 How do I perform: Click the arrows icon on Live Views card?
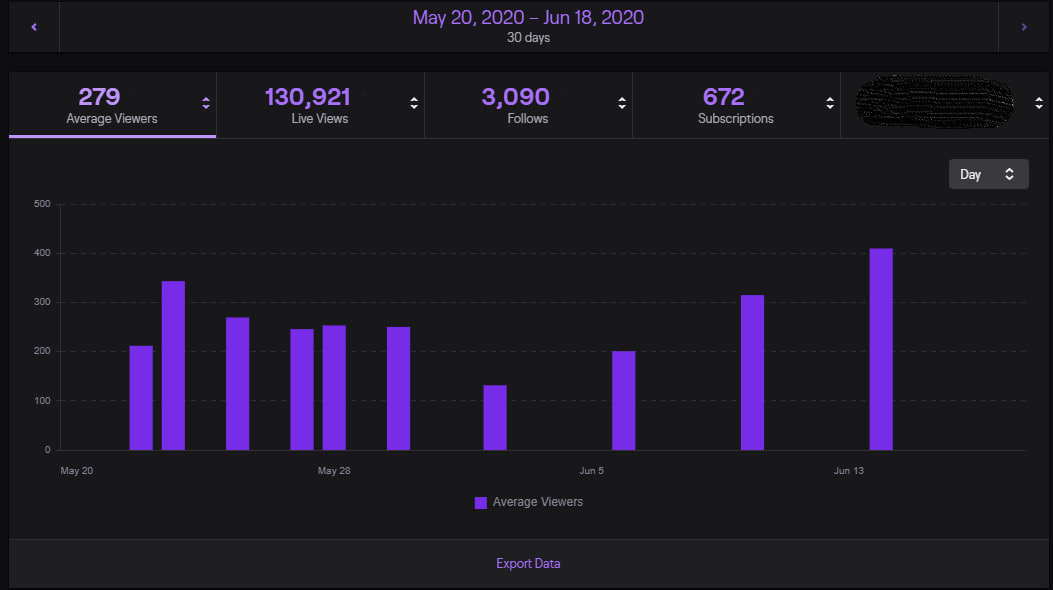click(412, 102)
